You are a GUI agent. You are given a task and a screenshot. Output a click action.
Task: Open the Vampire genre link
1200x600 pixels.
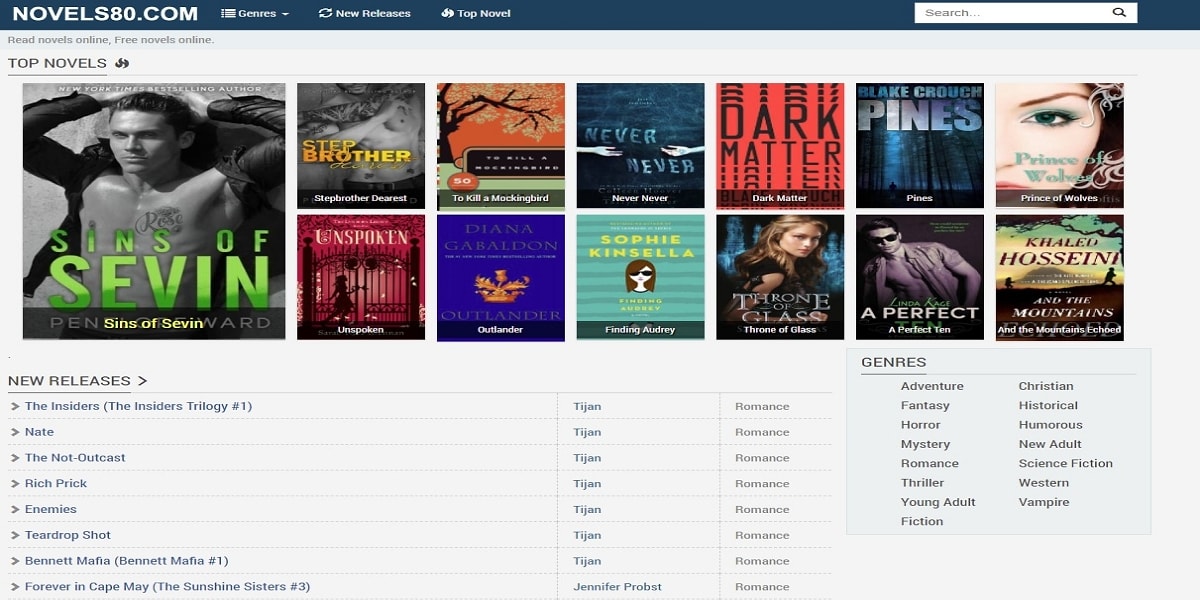click(x=1043, y=502)
